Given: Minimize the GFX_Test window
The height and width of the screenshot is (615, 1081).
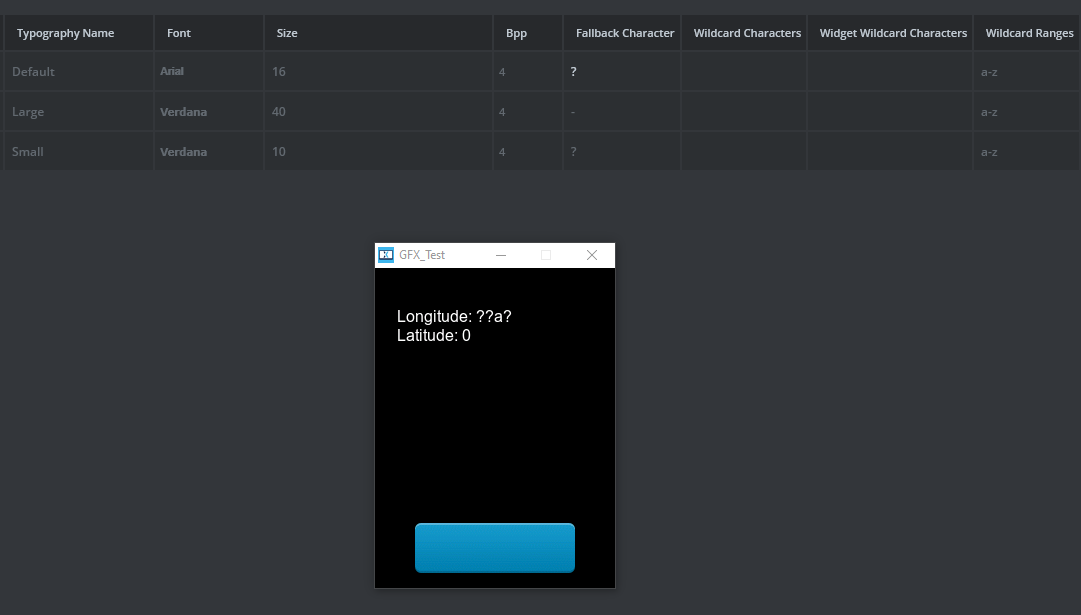Looking at the screenshot, I should (x=501, y=255).
